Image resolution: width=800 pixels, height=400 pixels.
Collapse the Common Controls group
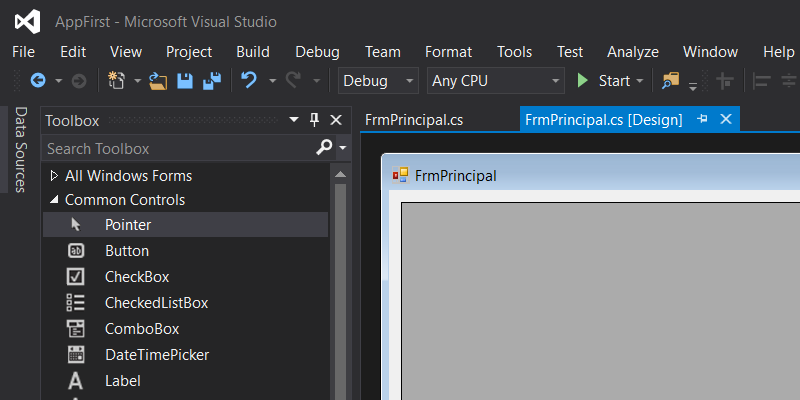click(54, 200)
